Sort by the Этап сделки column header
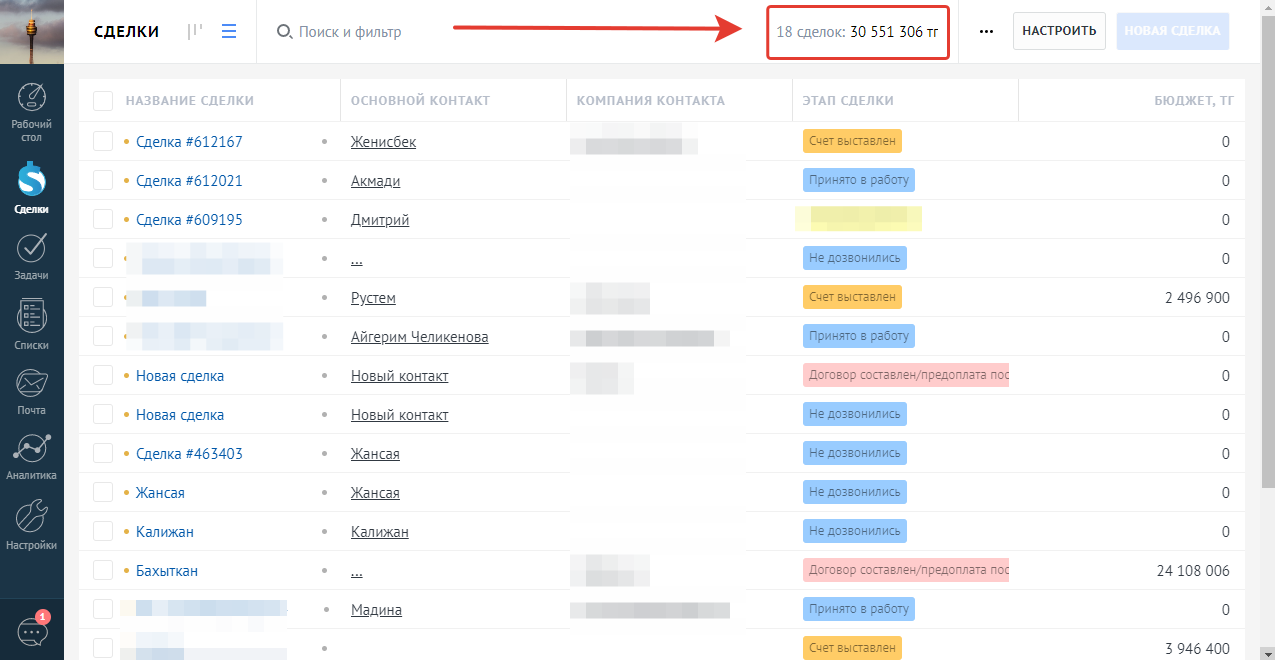Image resolution: width=1275 pixels, height=660 pixels. click(848, 101)
